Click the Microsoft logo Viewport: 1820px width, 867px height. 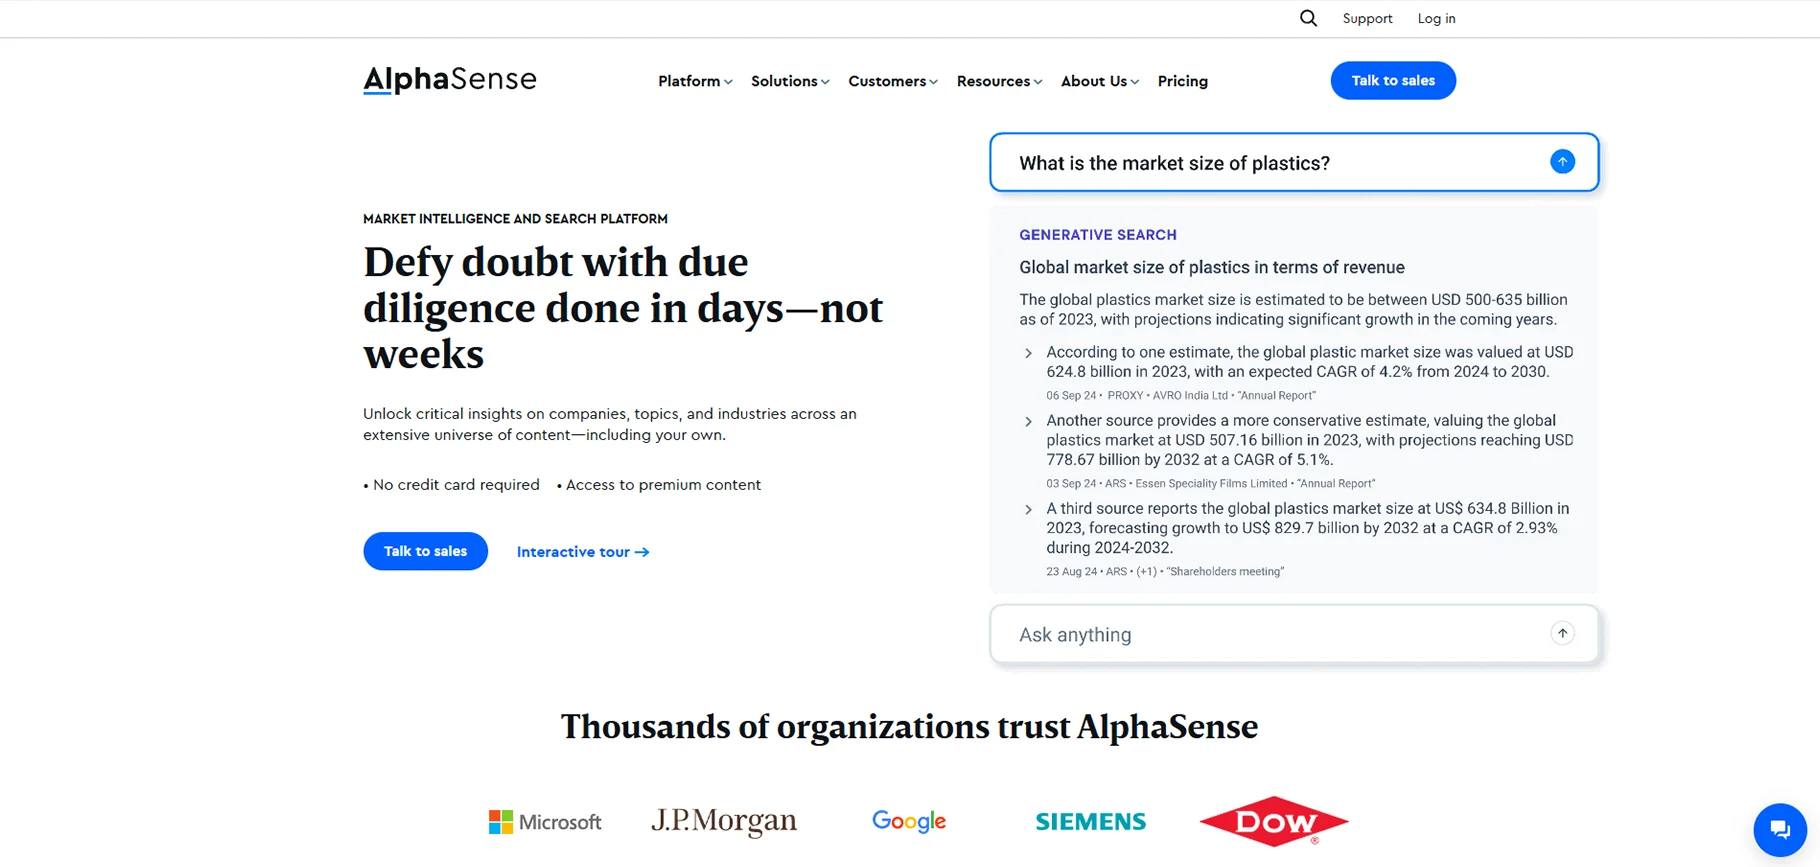(545, 822)
